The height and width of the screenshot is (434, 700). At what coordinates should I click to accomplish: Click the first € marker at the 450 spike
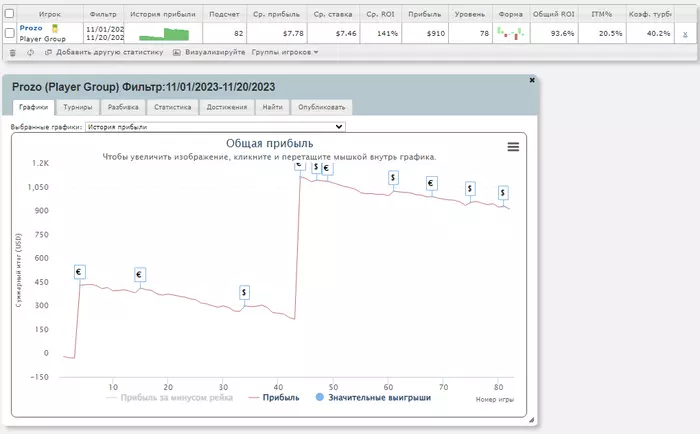tap(79, 272)
